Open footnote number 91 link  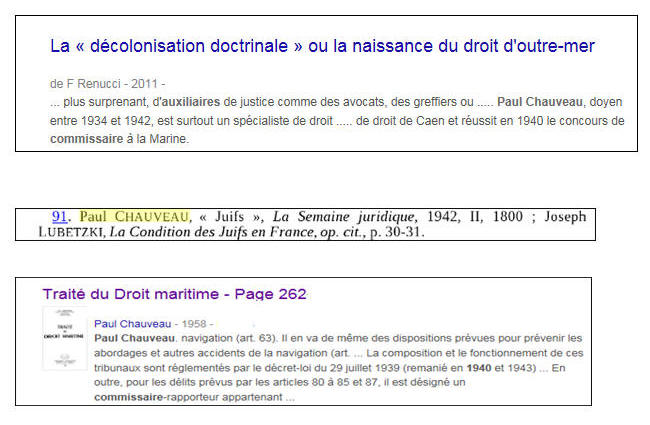(x=59, y=217)
